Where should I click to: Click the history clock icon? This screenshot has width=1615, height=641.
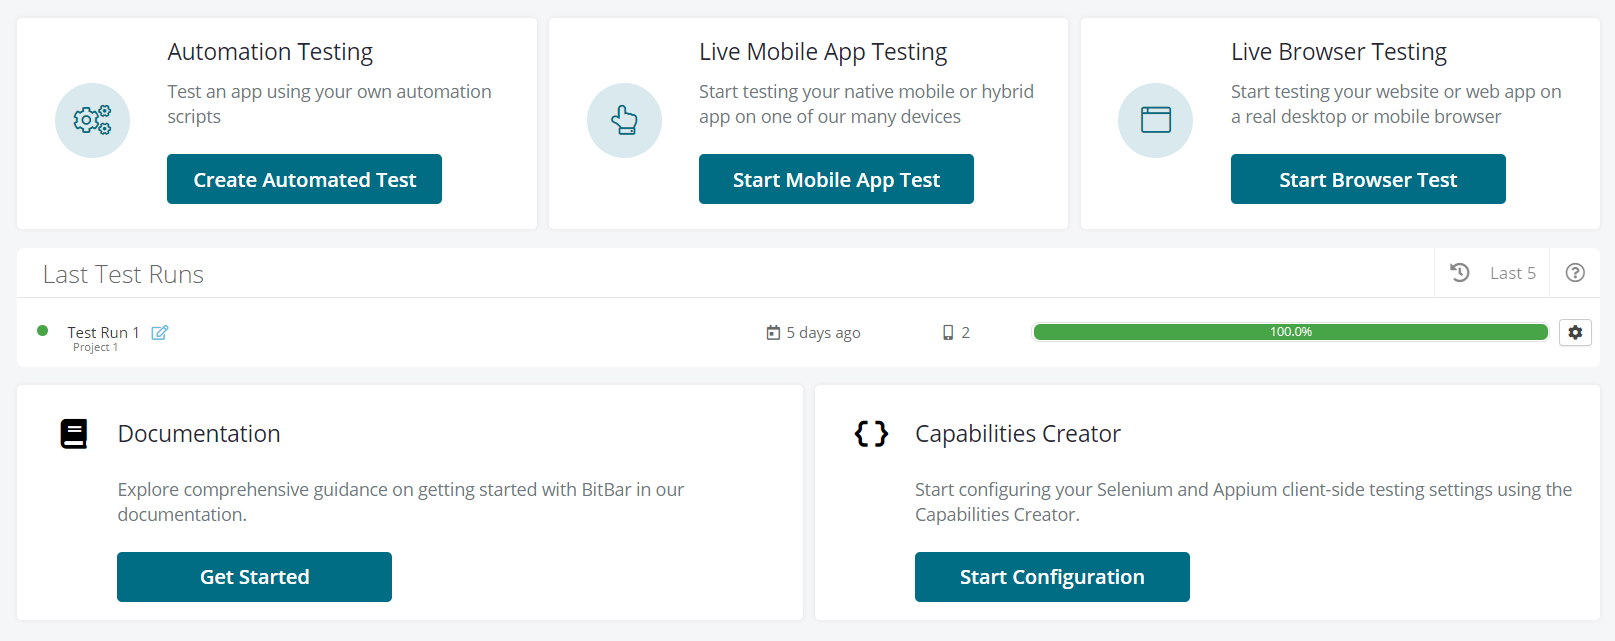pyautogui.click(x=1460, y=273)
